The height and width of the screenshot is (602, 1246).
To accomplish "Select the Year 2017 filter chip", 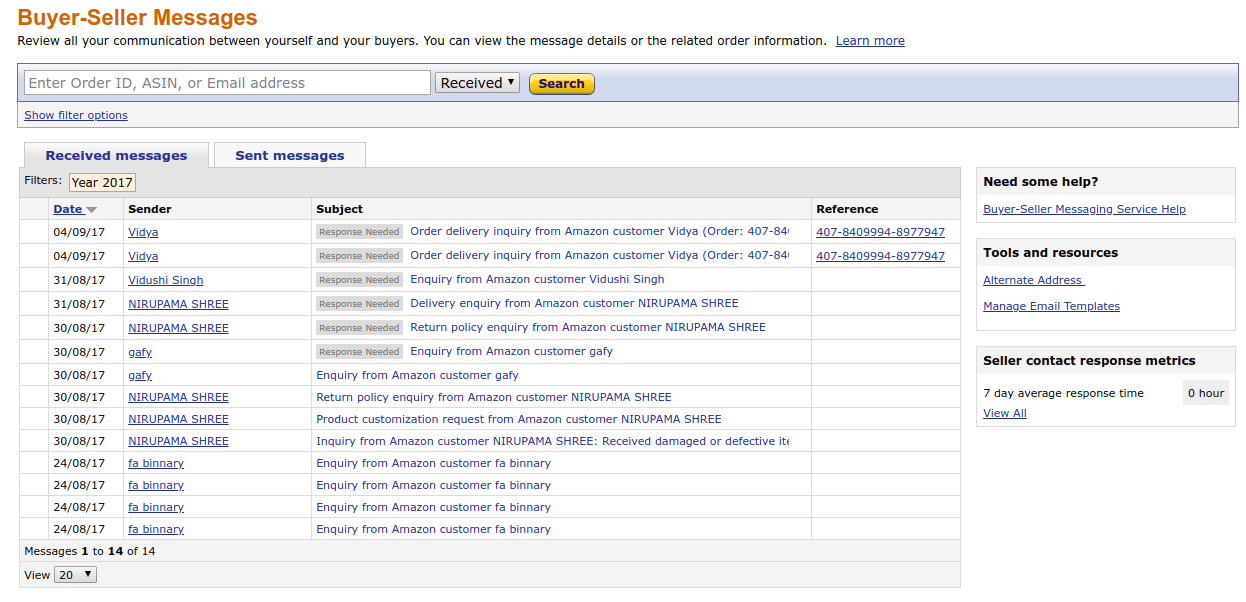I will (x=102, y=182).
